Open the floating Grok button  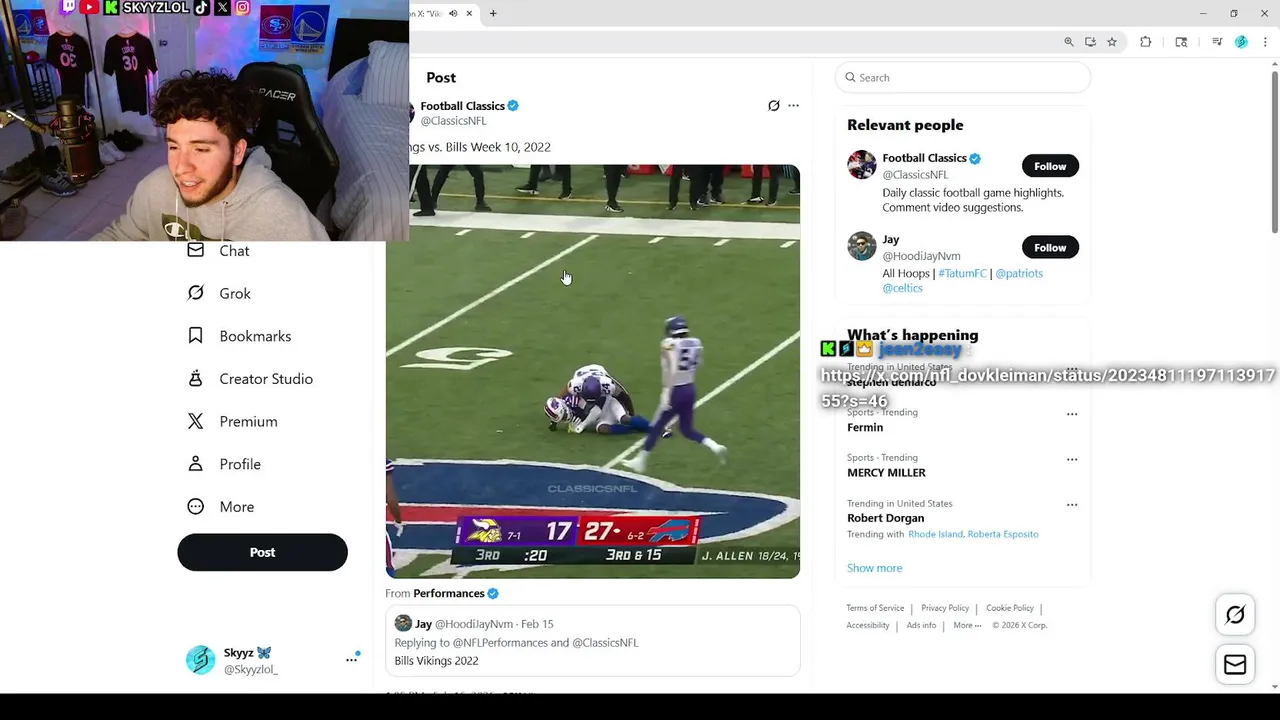[x=1235, y=615]
